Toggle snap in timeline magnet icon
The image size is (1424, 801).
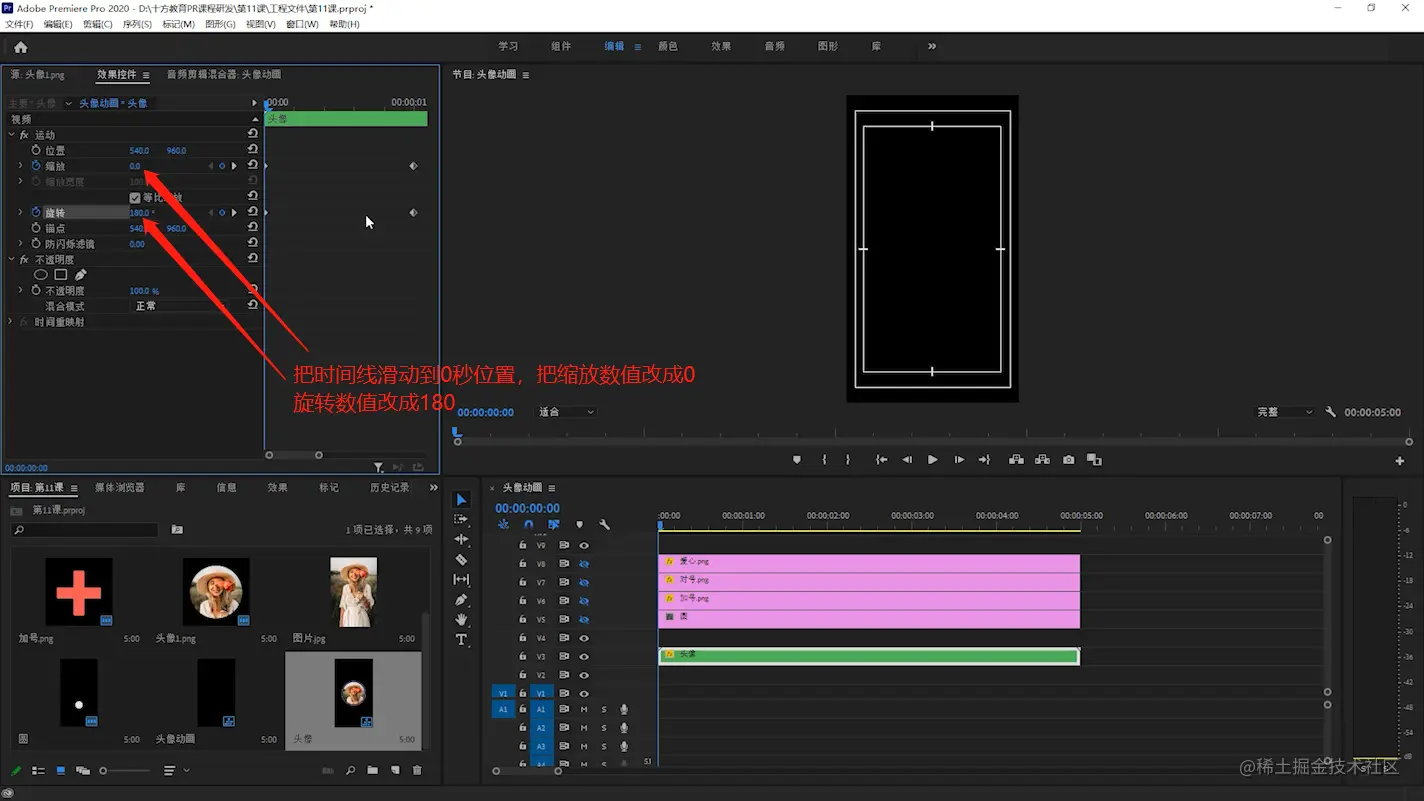pyautogui.click(x=529, y=524)
